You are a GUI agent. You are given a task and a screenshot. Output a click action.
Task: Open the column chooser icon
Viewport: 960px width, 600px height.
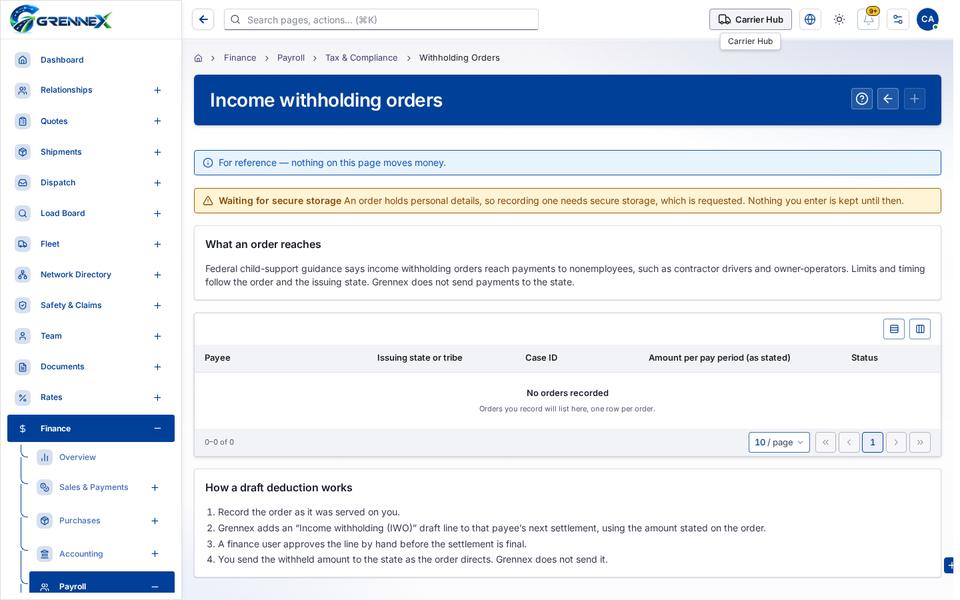[x=920, y=329]
